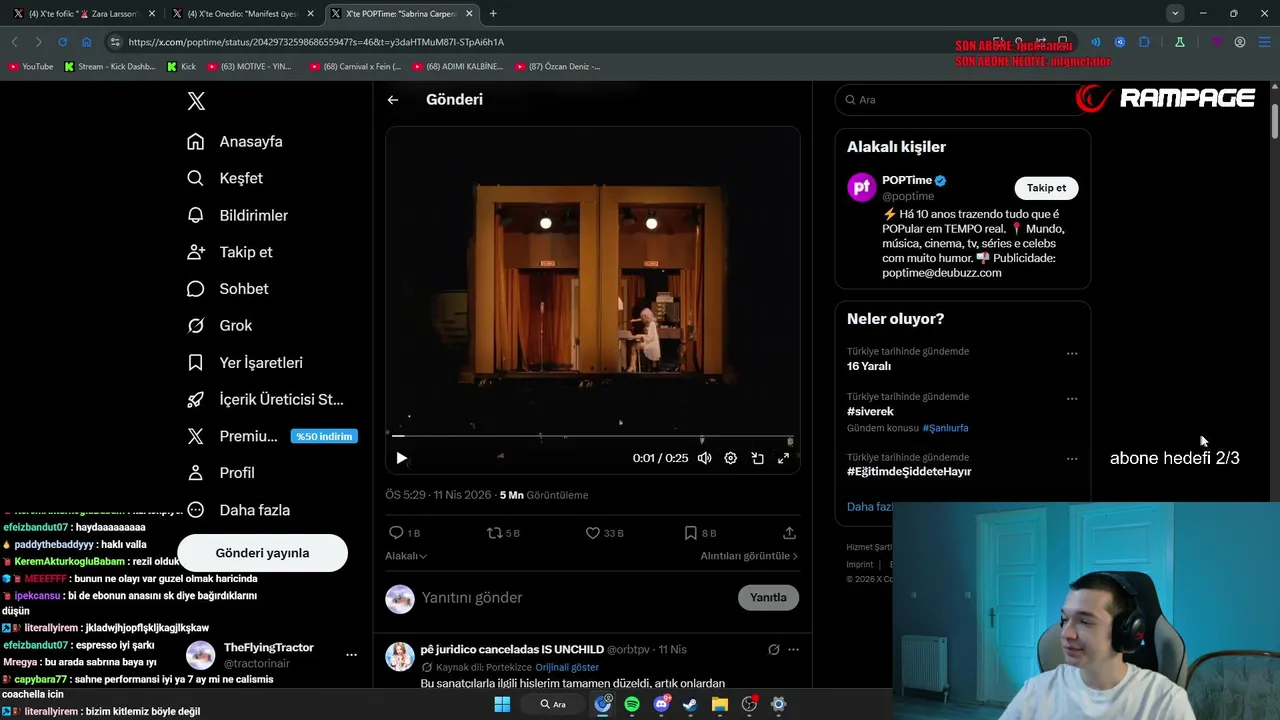Click #Şanlıurfa hashtag link
The image size is (1280, 720).
pos(945,428)
